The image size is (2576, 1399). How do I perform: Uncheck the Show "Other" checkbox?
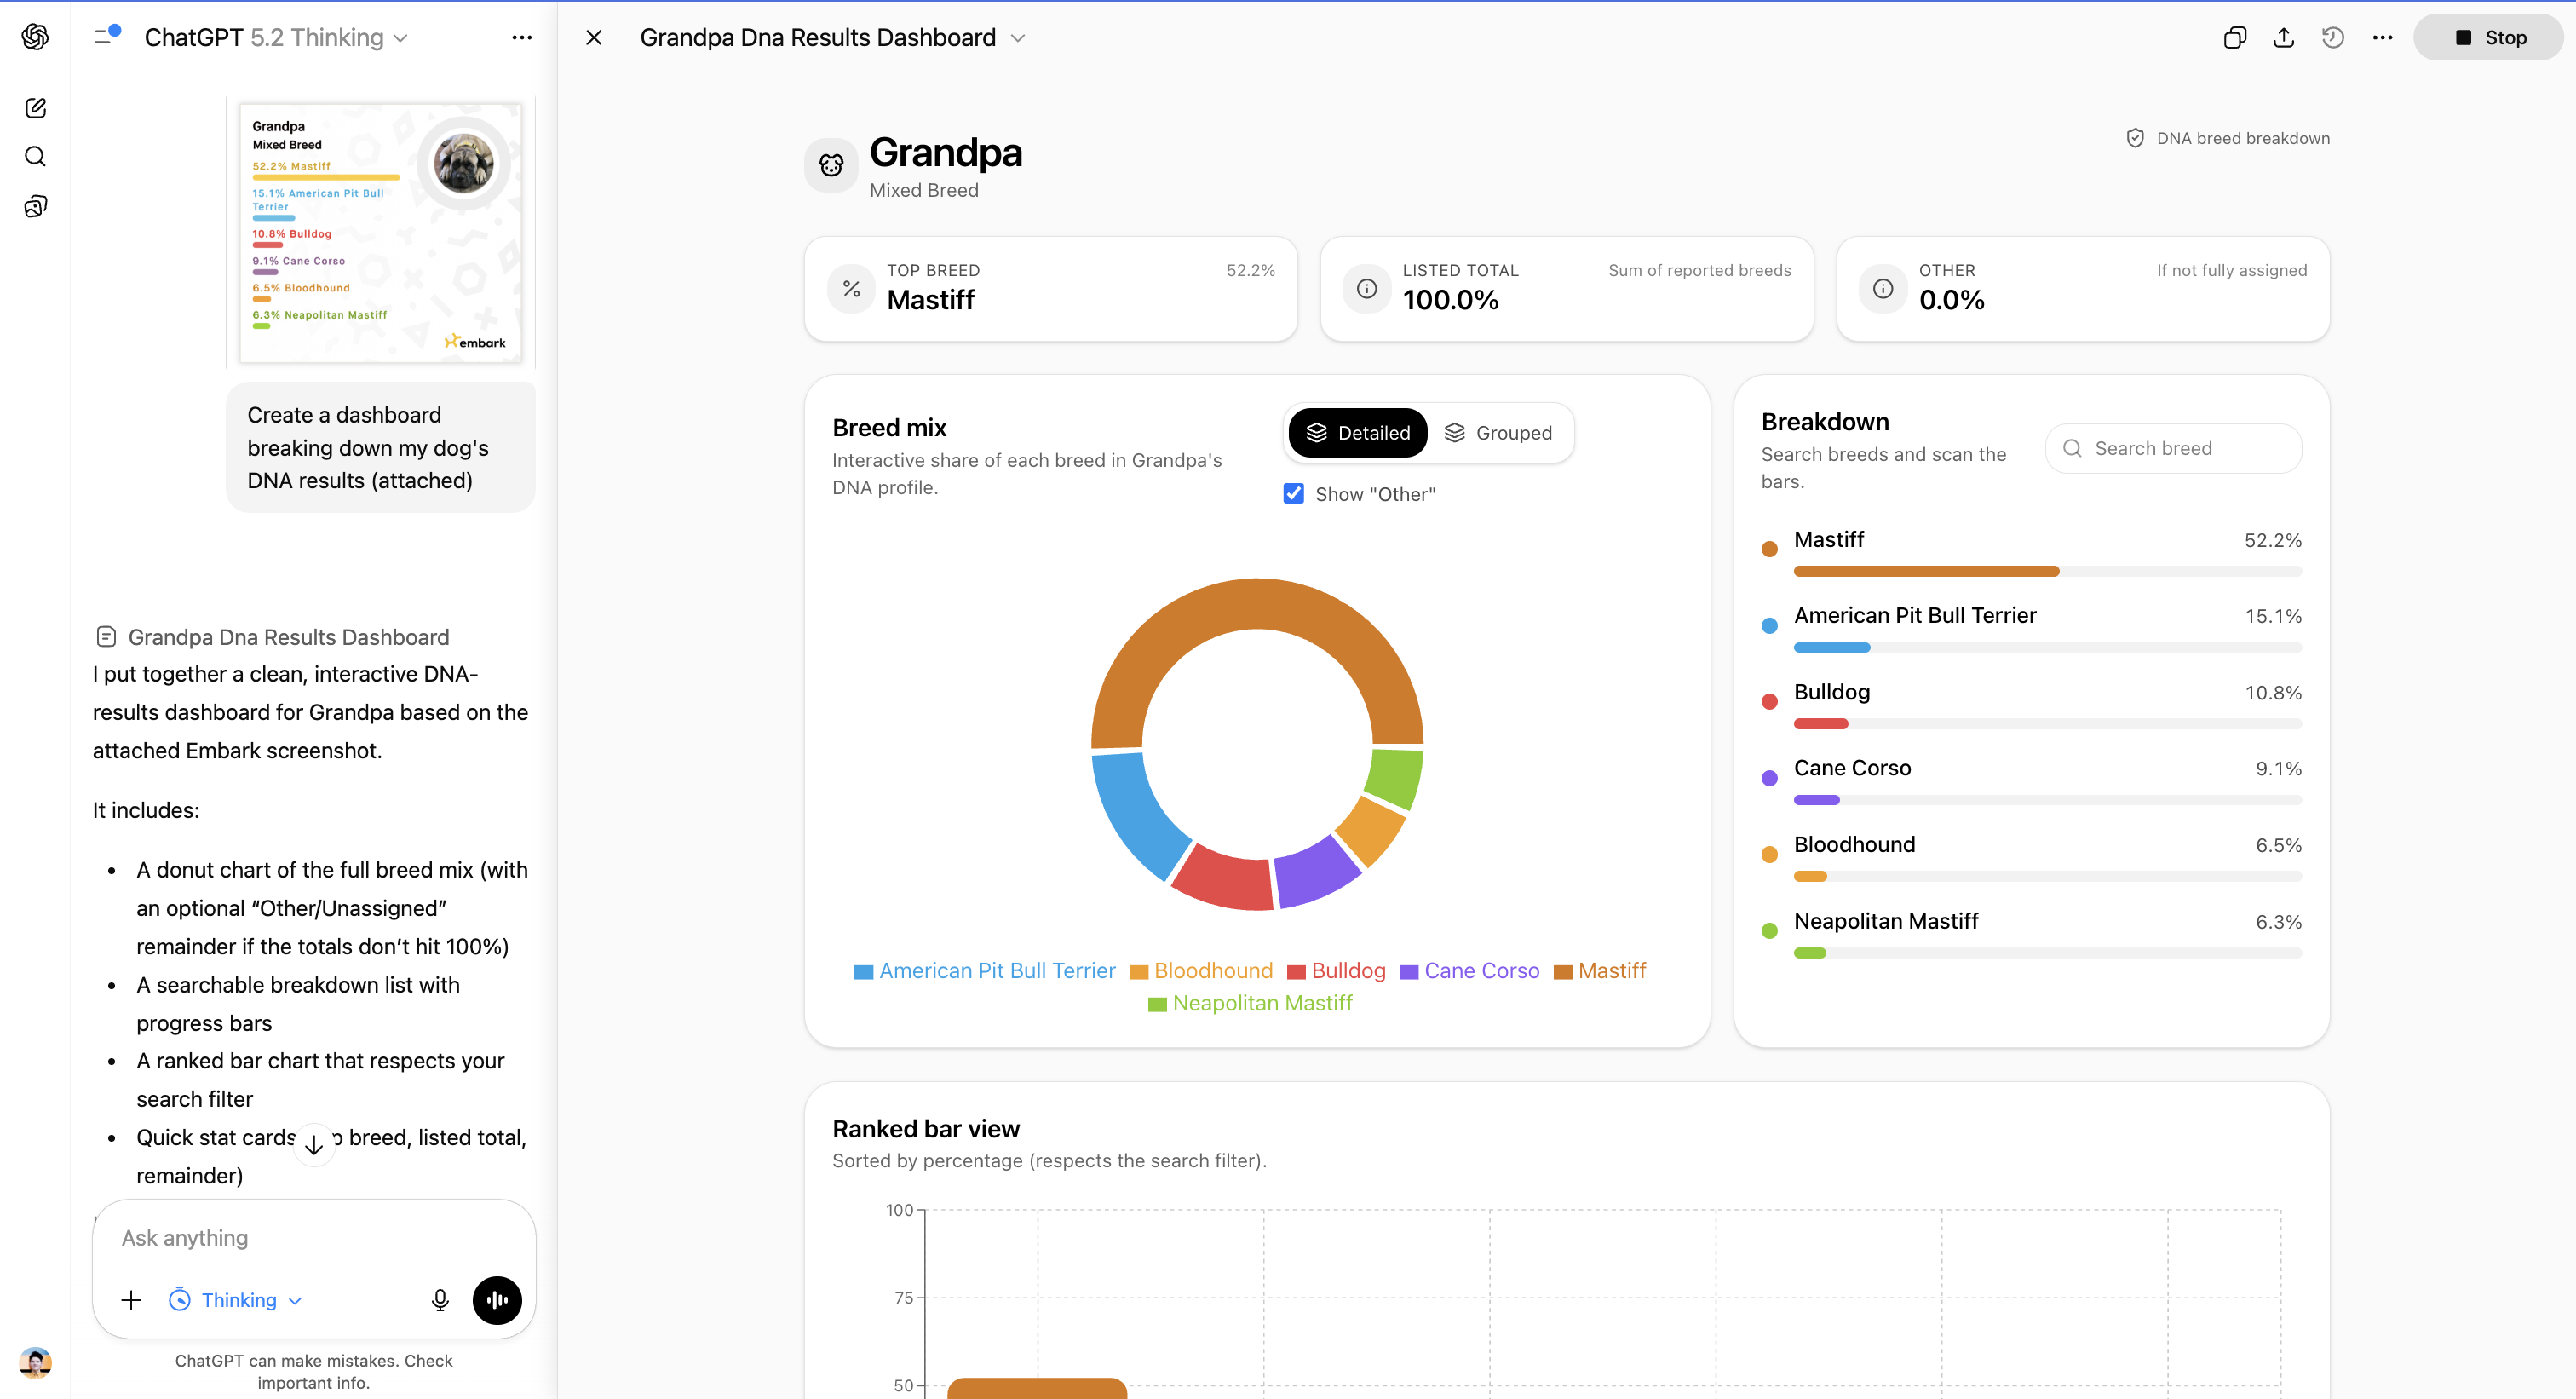coord(1293,493)
